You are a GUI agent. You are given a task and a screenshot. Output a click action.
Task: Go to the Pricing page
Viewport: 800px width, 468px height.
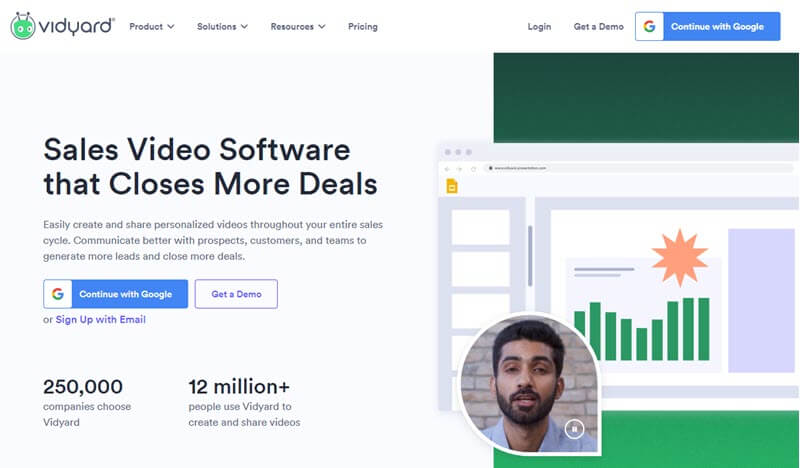(363, 27)
